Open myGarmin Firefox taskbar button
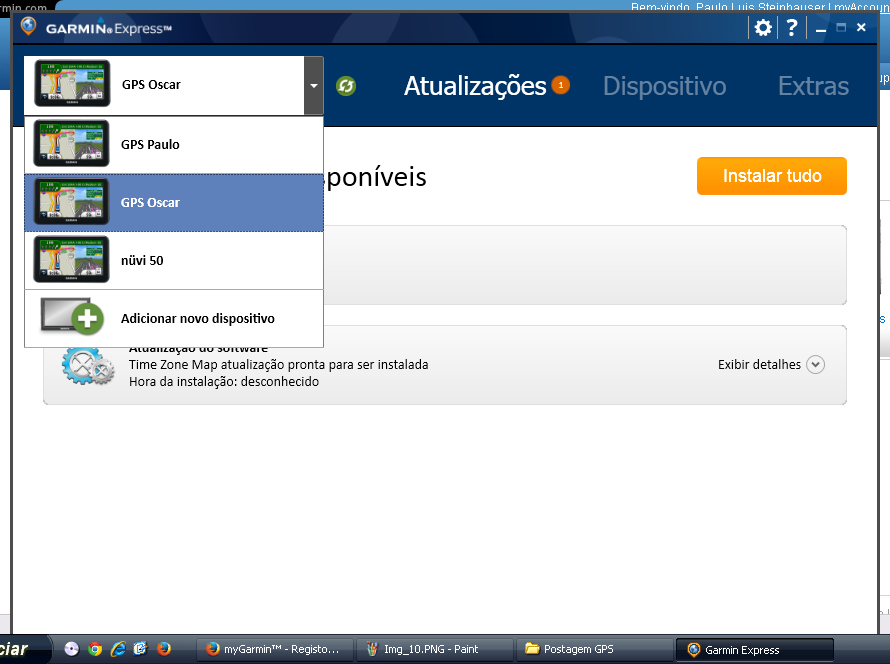This screenshot has height=664, width=890. (275, 649)
